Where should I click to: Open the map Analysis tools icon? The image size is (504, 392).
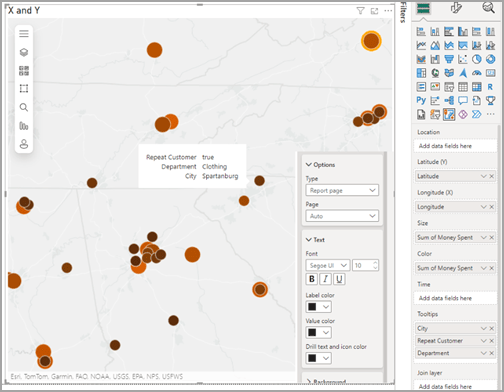(24, 126)
